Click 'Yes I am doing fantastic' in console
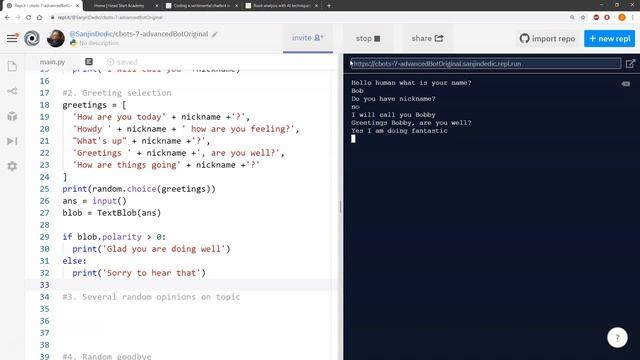The width and height of the screenshot is (640, 360). pyautogui.click(x=400, y=131)
